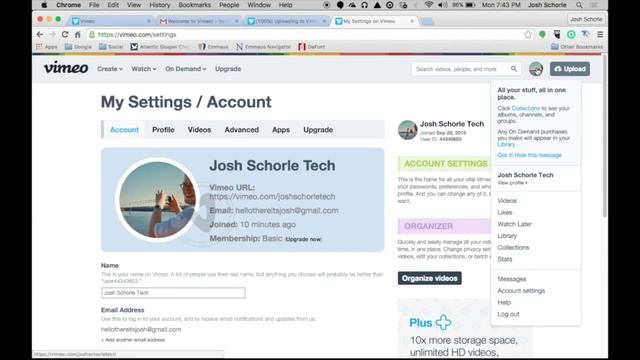Open the Google bookmarks folder
Screen dimensions: 640x360
(78, 47)
